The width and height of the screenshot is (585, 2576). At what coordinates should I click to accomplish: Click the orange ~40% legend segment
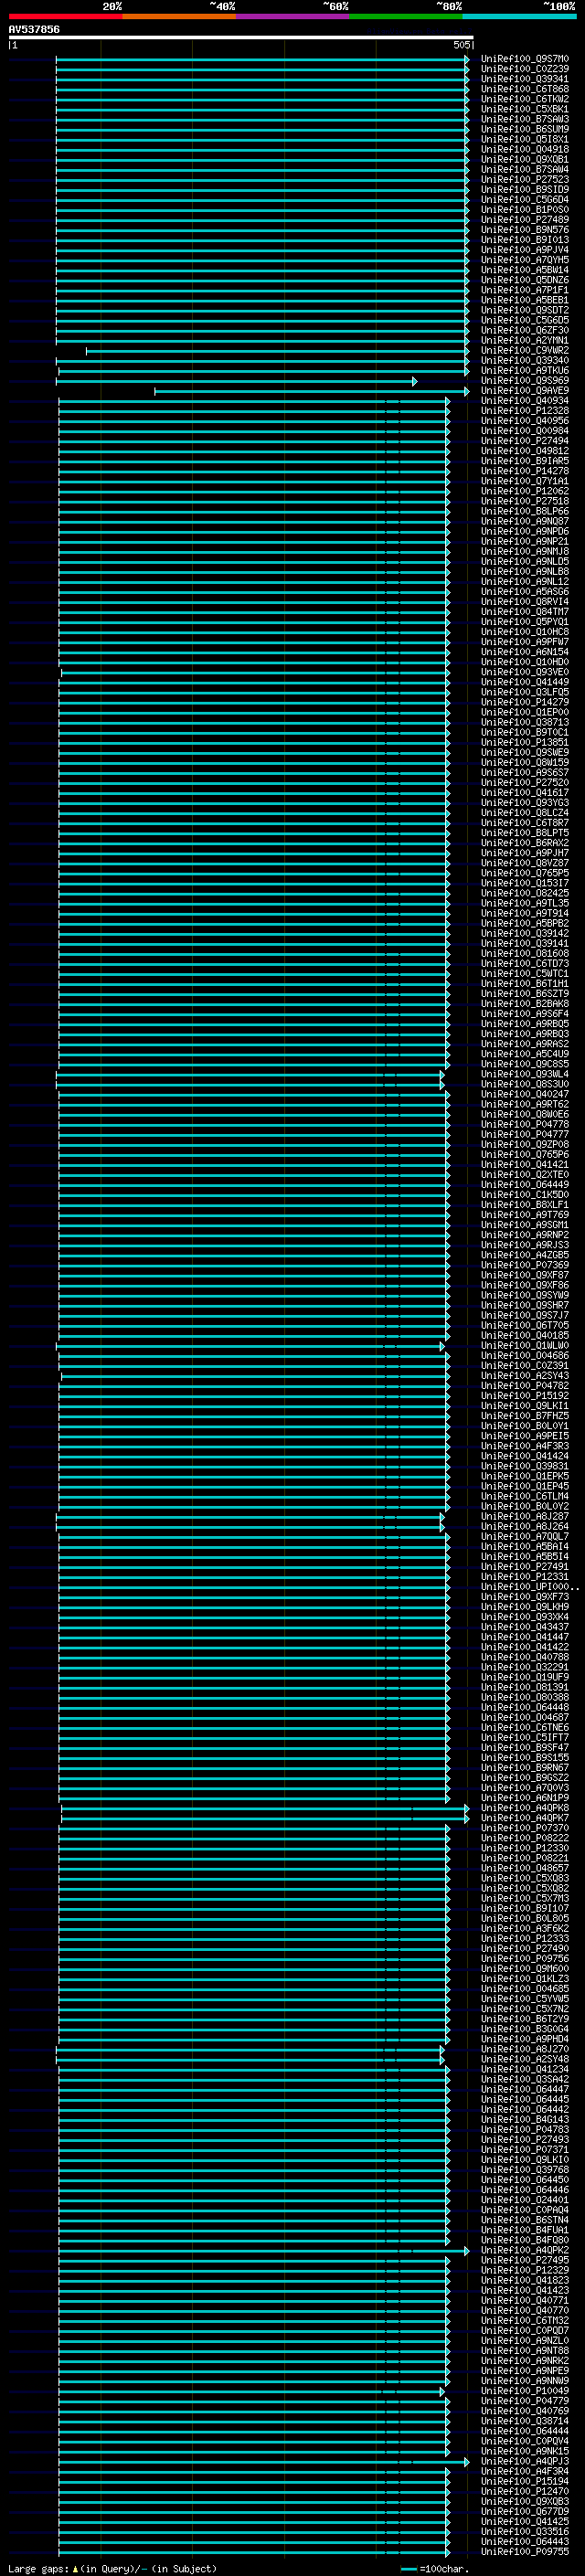coord(179,16)
